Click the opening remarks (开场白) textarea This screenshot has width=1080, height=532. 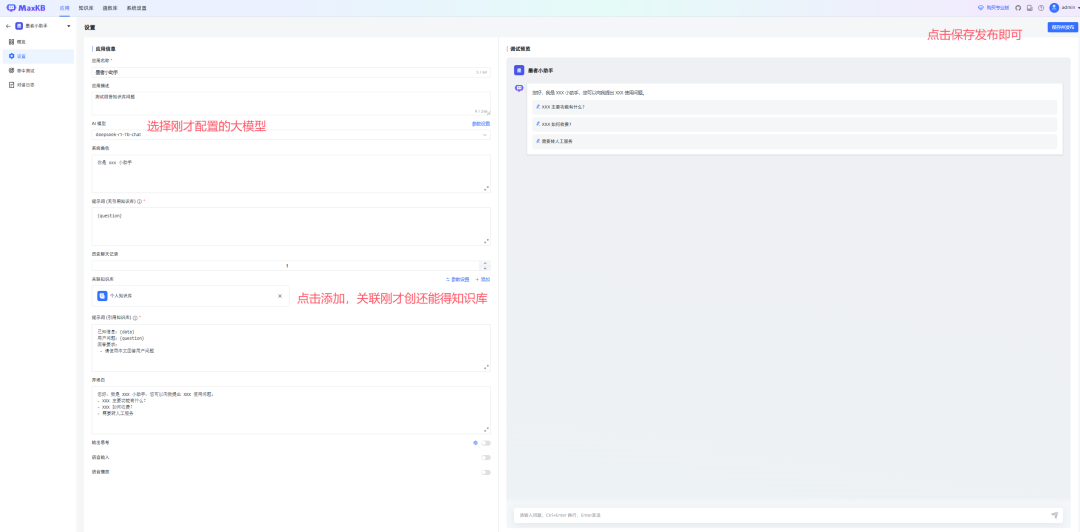tap(291, 410)
